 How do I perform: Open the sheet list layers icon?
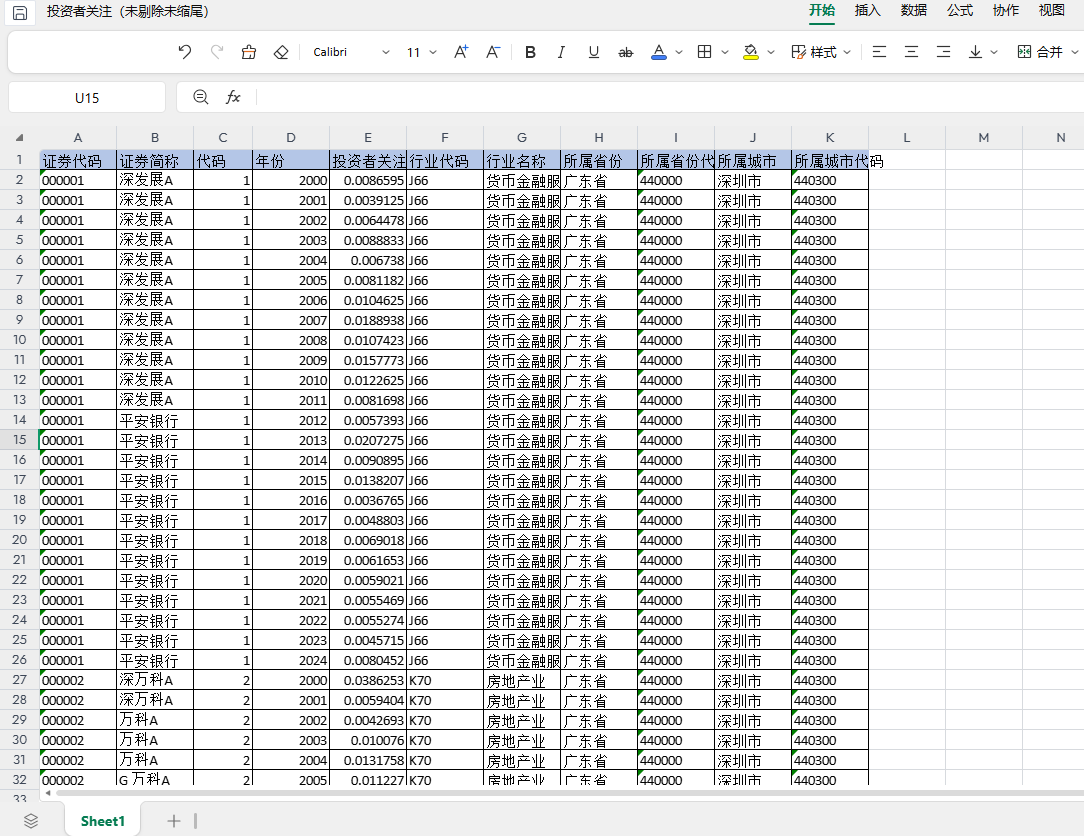click(x=31, y=821)
